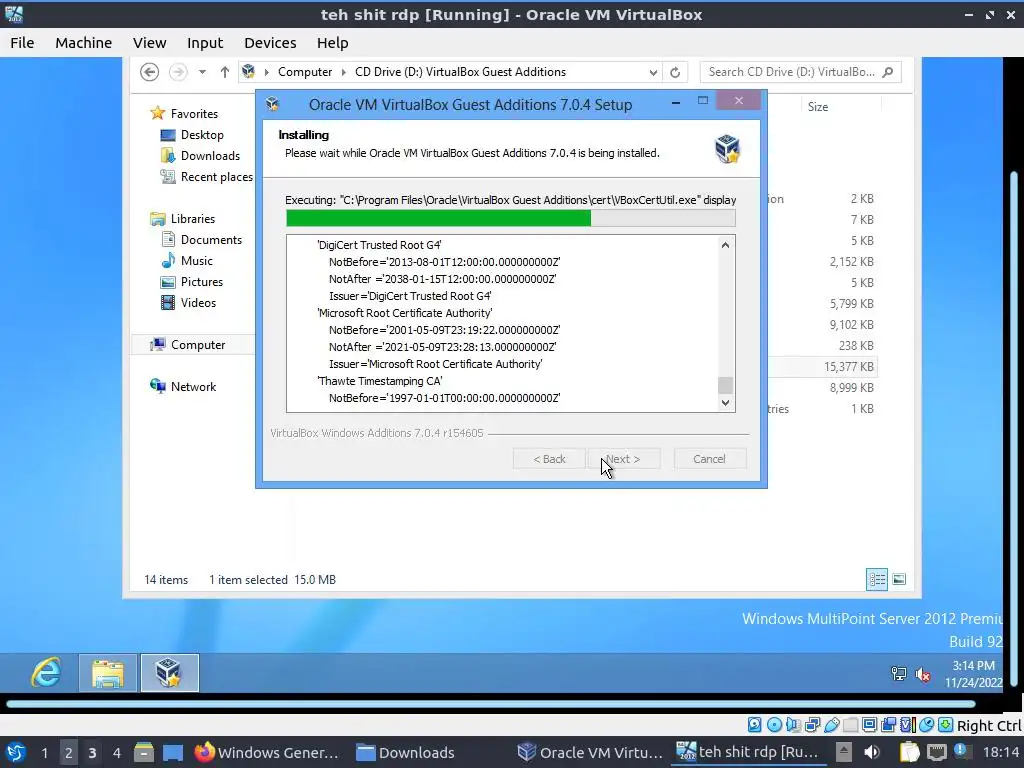Click the guest network tray icon
Screen dimensions: 1024x768
899,674
